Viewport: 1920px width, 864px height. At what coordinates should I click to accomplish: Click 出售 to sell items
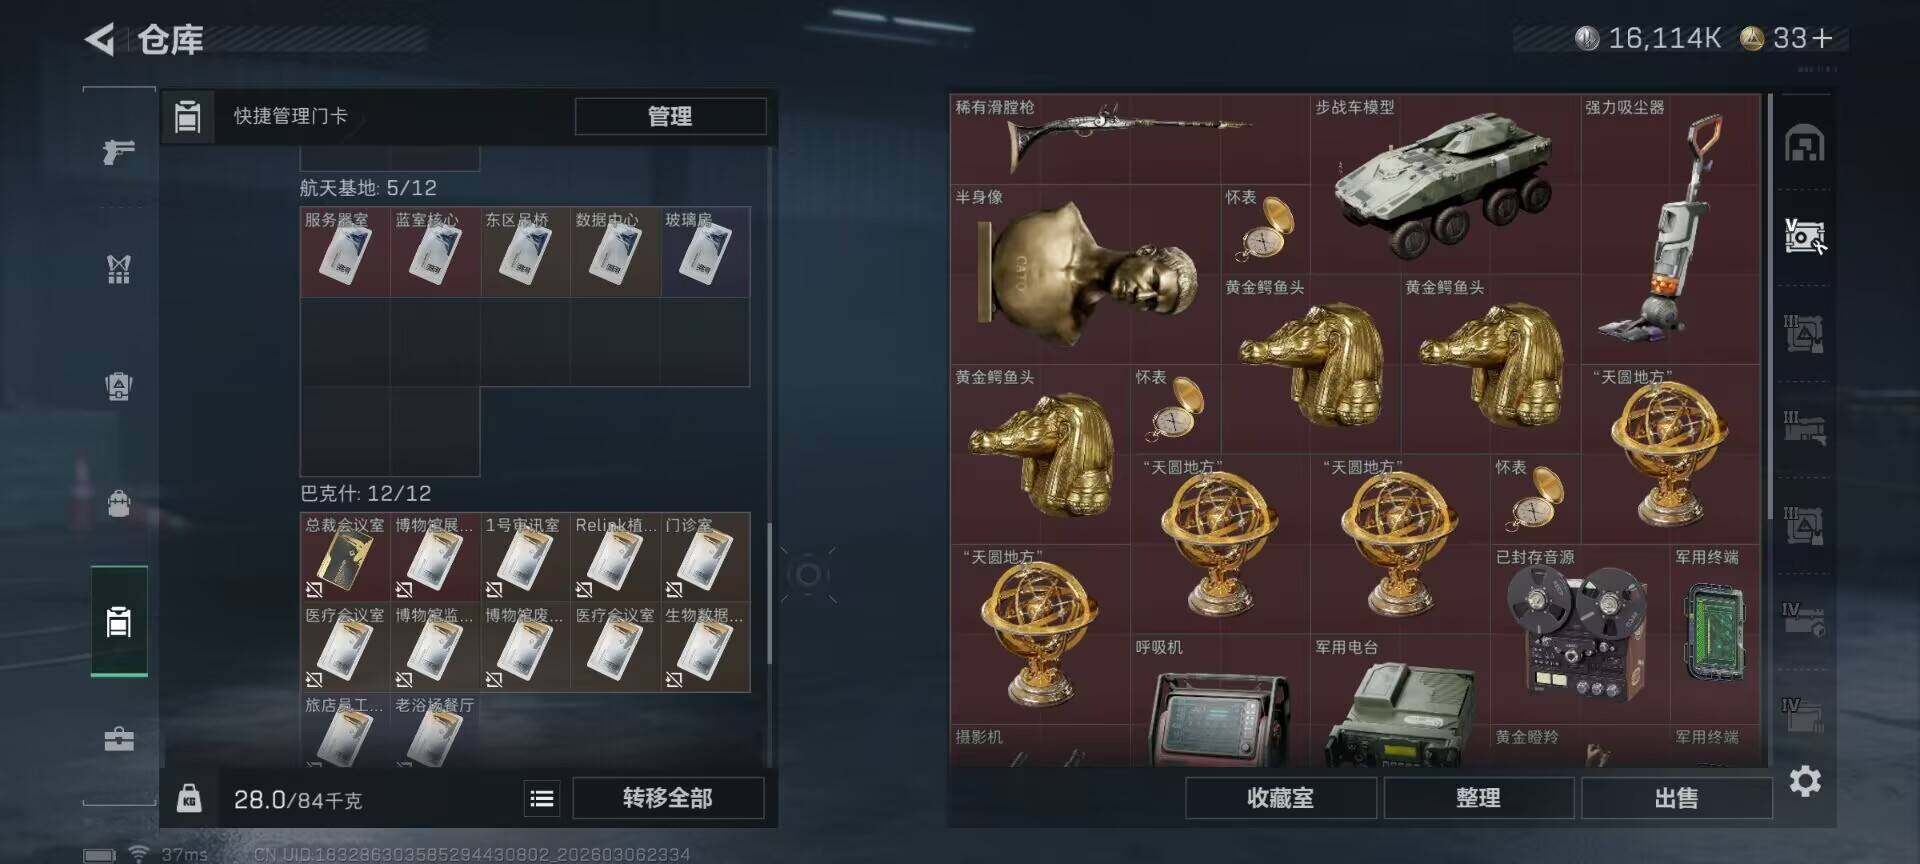1676,798
